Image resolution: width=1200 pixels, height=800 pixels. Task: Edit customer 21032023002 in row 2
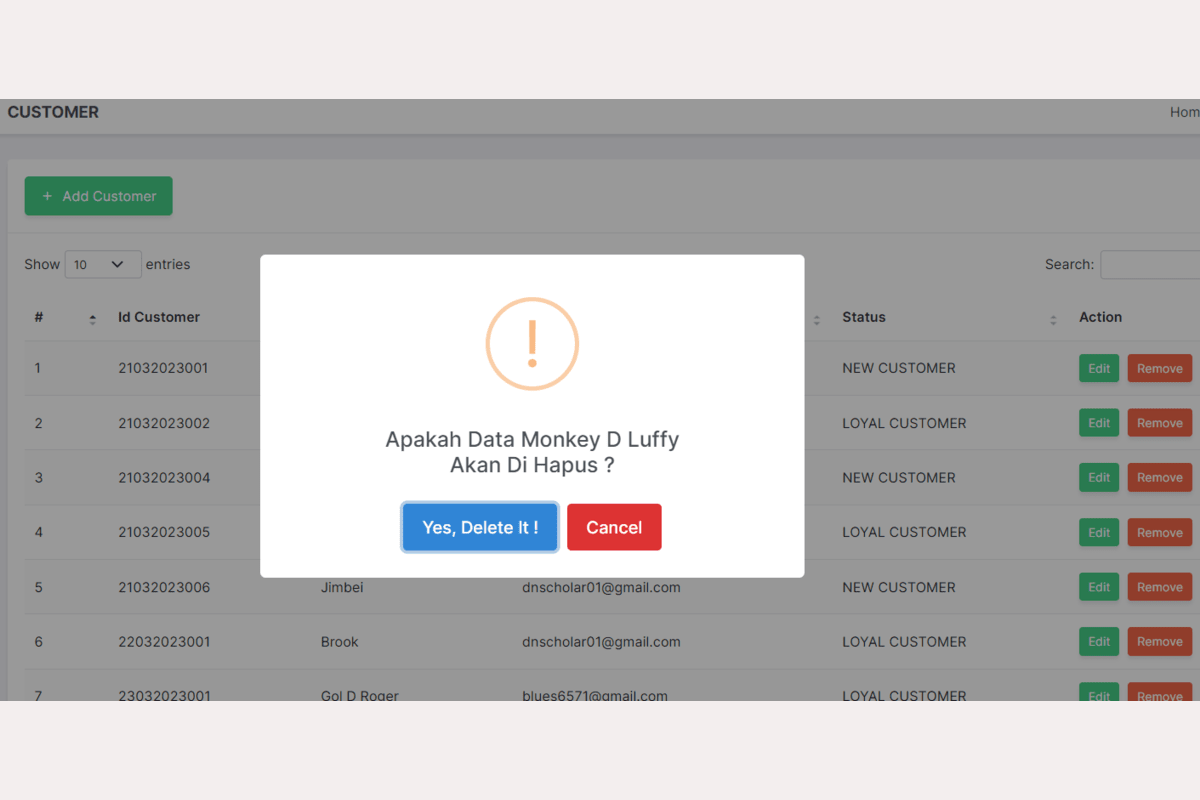click(1099, 423)
